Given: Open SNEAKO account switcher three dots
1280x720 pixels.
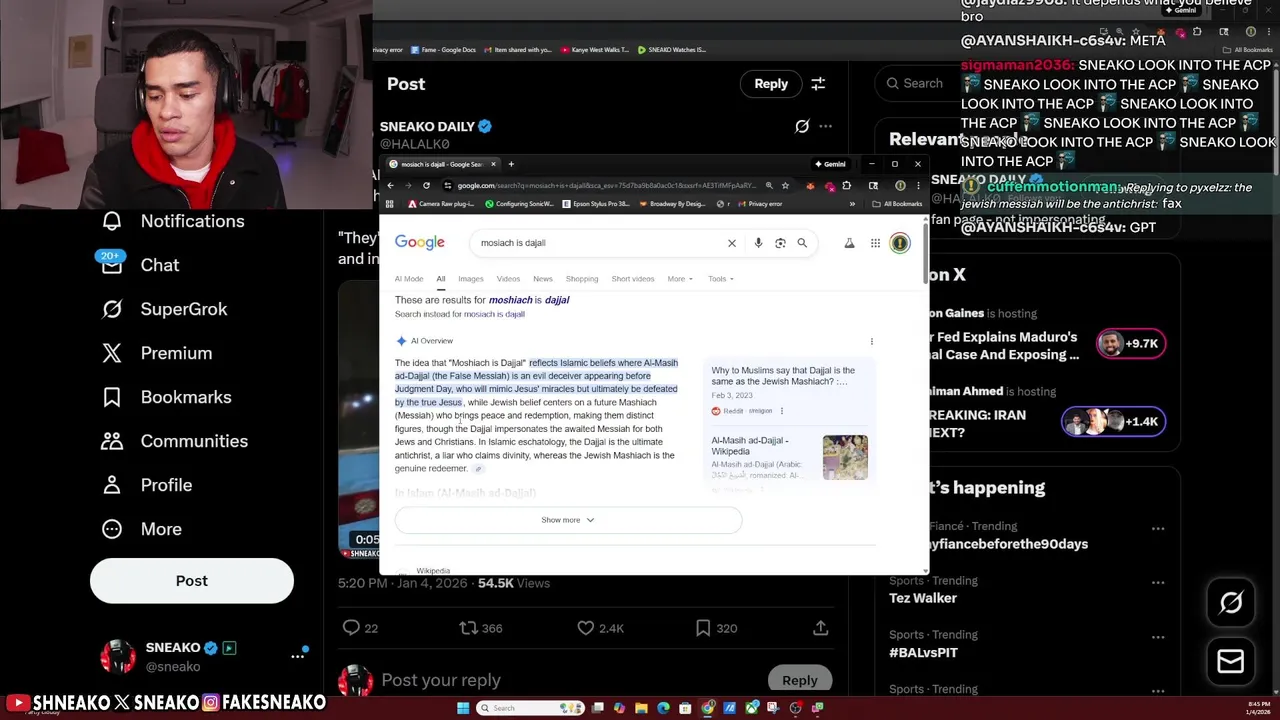Looking at the screenshot, I should click(297, 656).
